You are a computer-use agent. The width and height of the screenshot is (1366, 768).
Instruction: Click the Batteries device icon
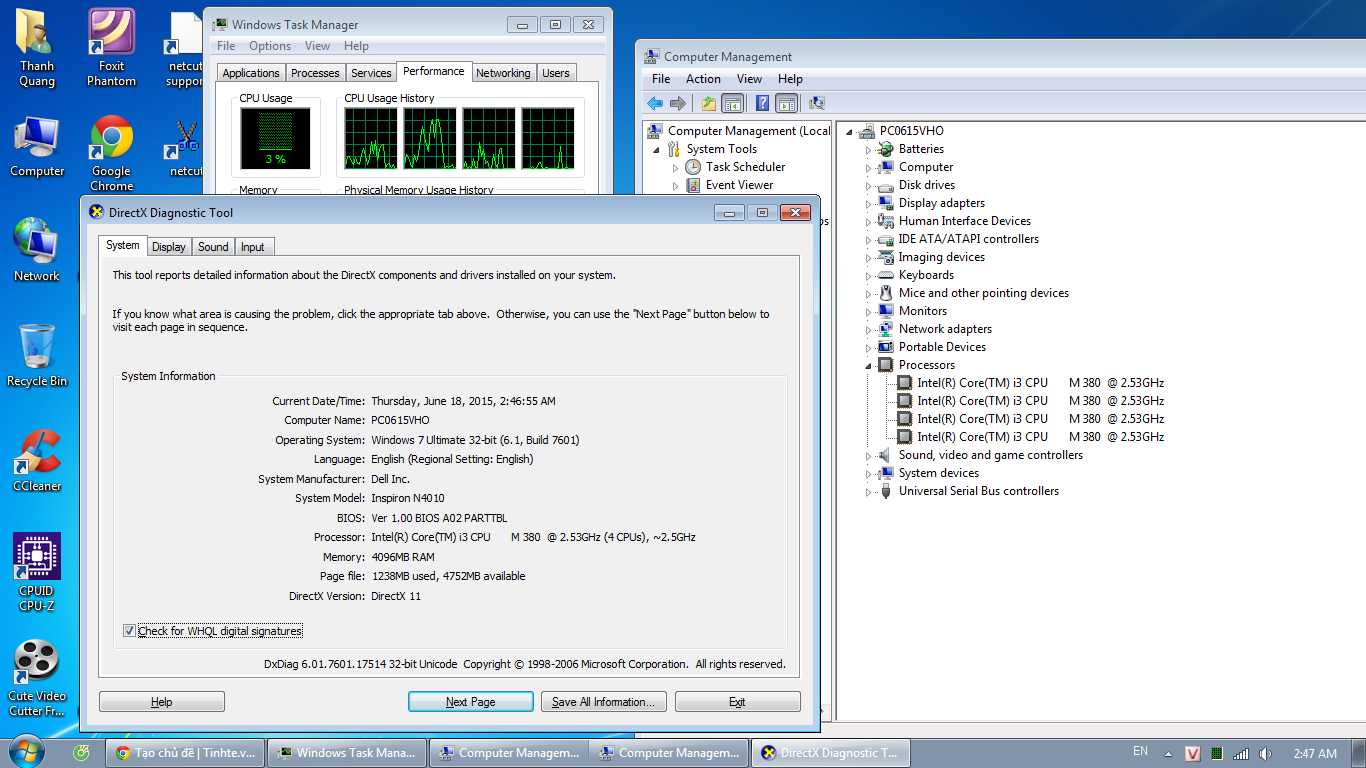tap(885, 149)
